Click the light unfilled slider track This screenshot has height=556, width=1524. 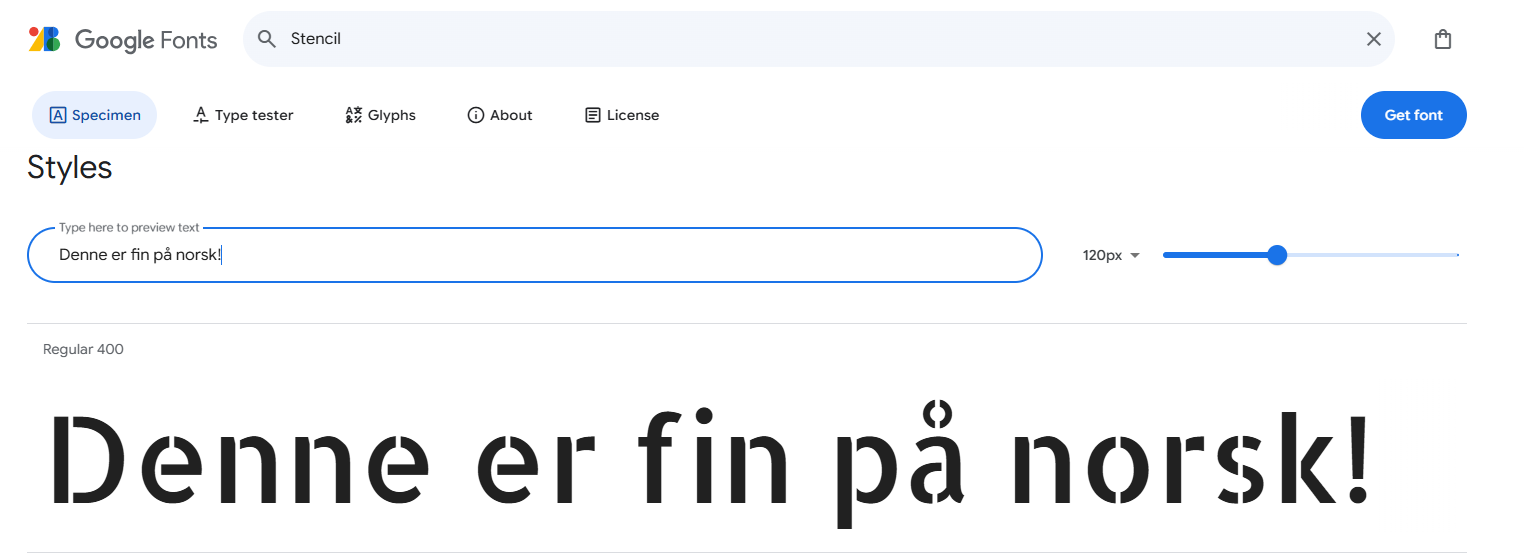[x=1370, y=255]
